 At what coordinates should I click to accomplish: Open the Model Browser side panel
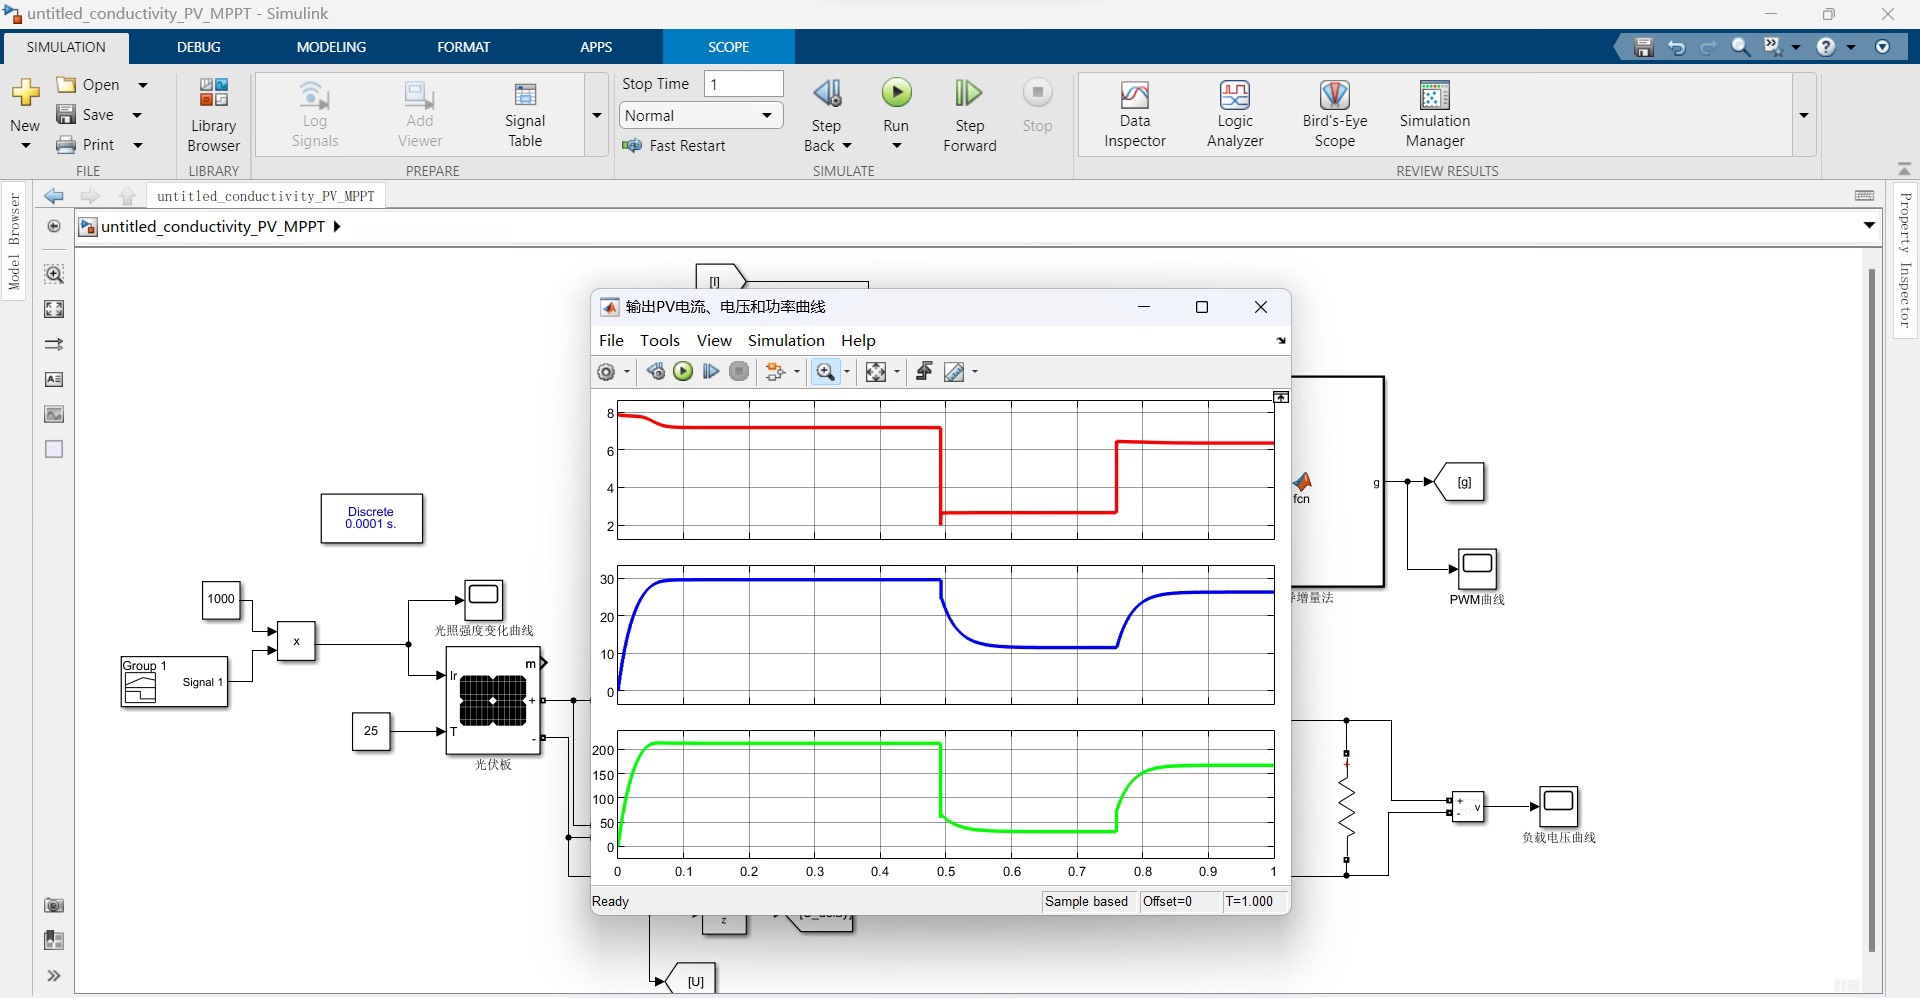pyautogui.click(x=14, y=241)
